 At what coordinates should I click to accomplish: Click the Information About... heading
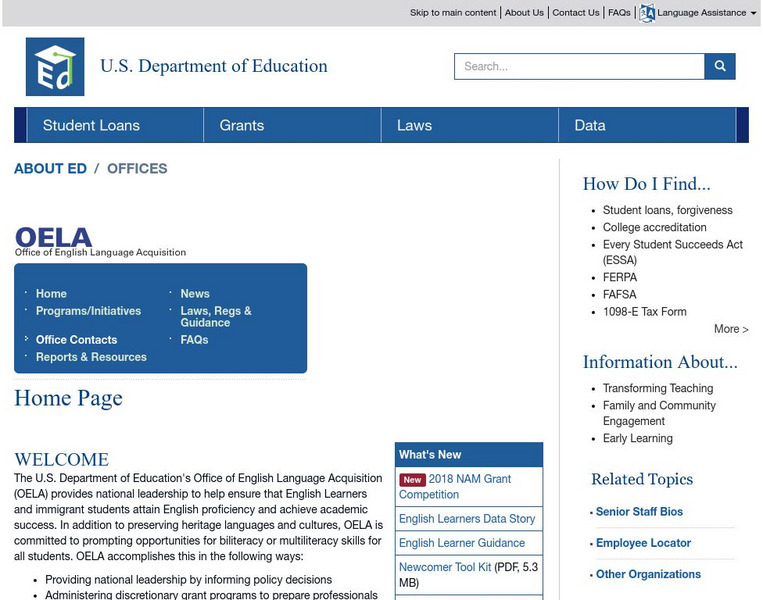[660, 362]
